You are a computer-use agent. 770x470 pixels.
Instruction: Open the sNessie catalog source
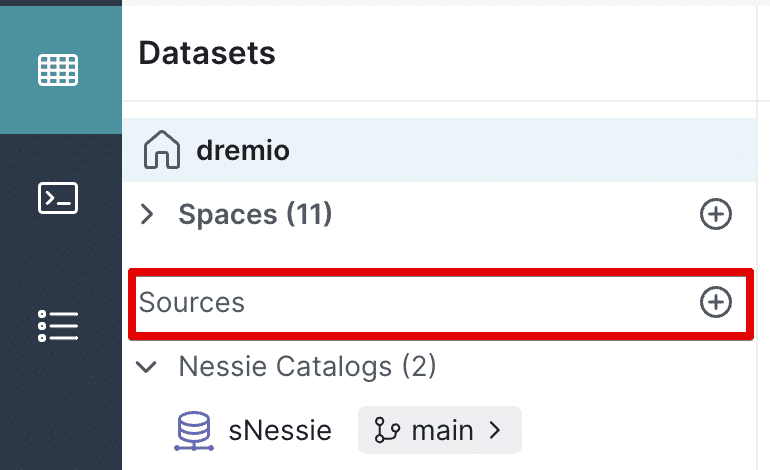point(280,431)
